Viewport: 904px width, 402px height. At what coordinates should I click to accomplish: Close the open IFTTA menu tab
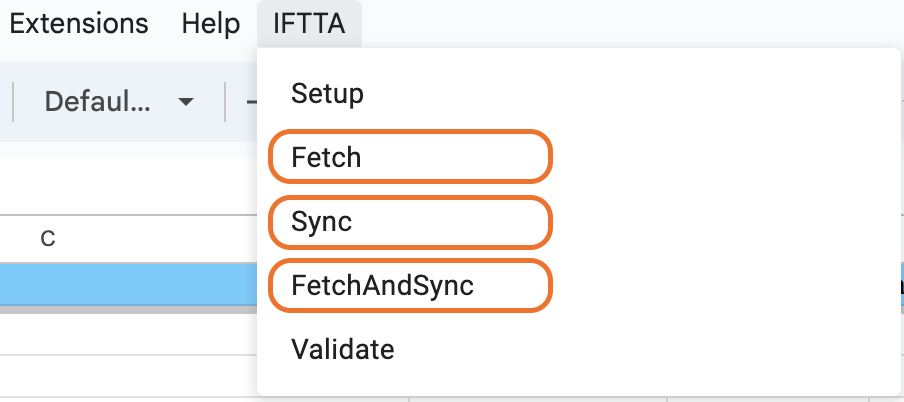309,23
